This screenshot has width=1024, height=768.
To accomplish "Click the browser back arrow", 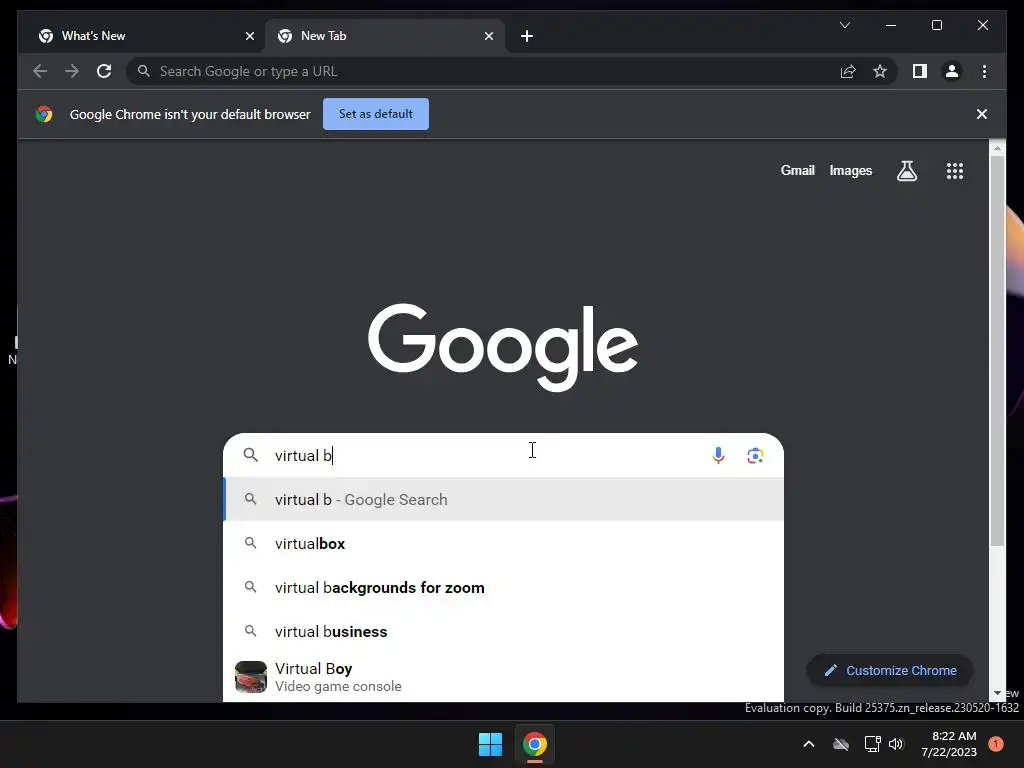I will pyautogui.click(x=40, y=71).
